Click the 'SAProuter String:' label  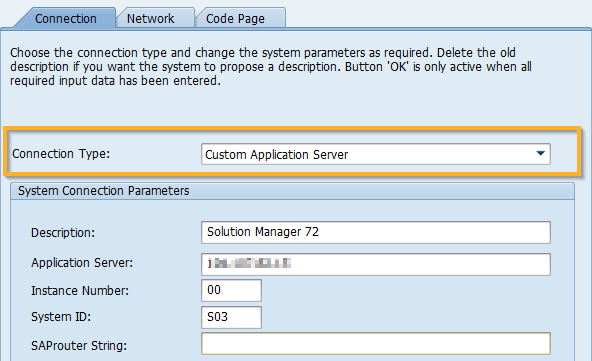pyautogui.click(x=79, y=346)
